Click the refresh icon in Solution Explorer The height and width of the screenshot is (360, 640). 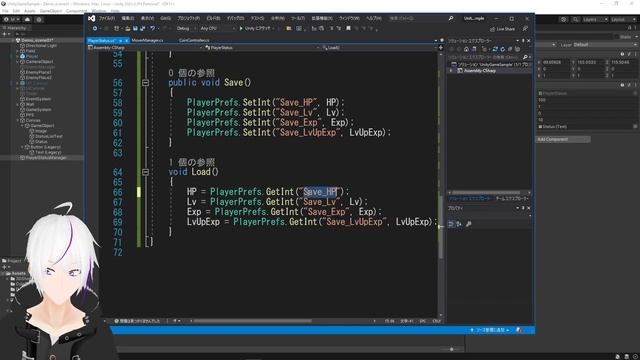tap(502, 49)
